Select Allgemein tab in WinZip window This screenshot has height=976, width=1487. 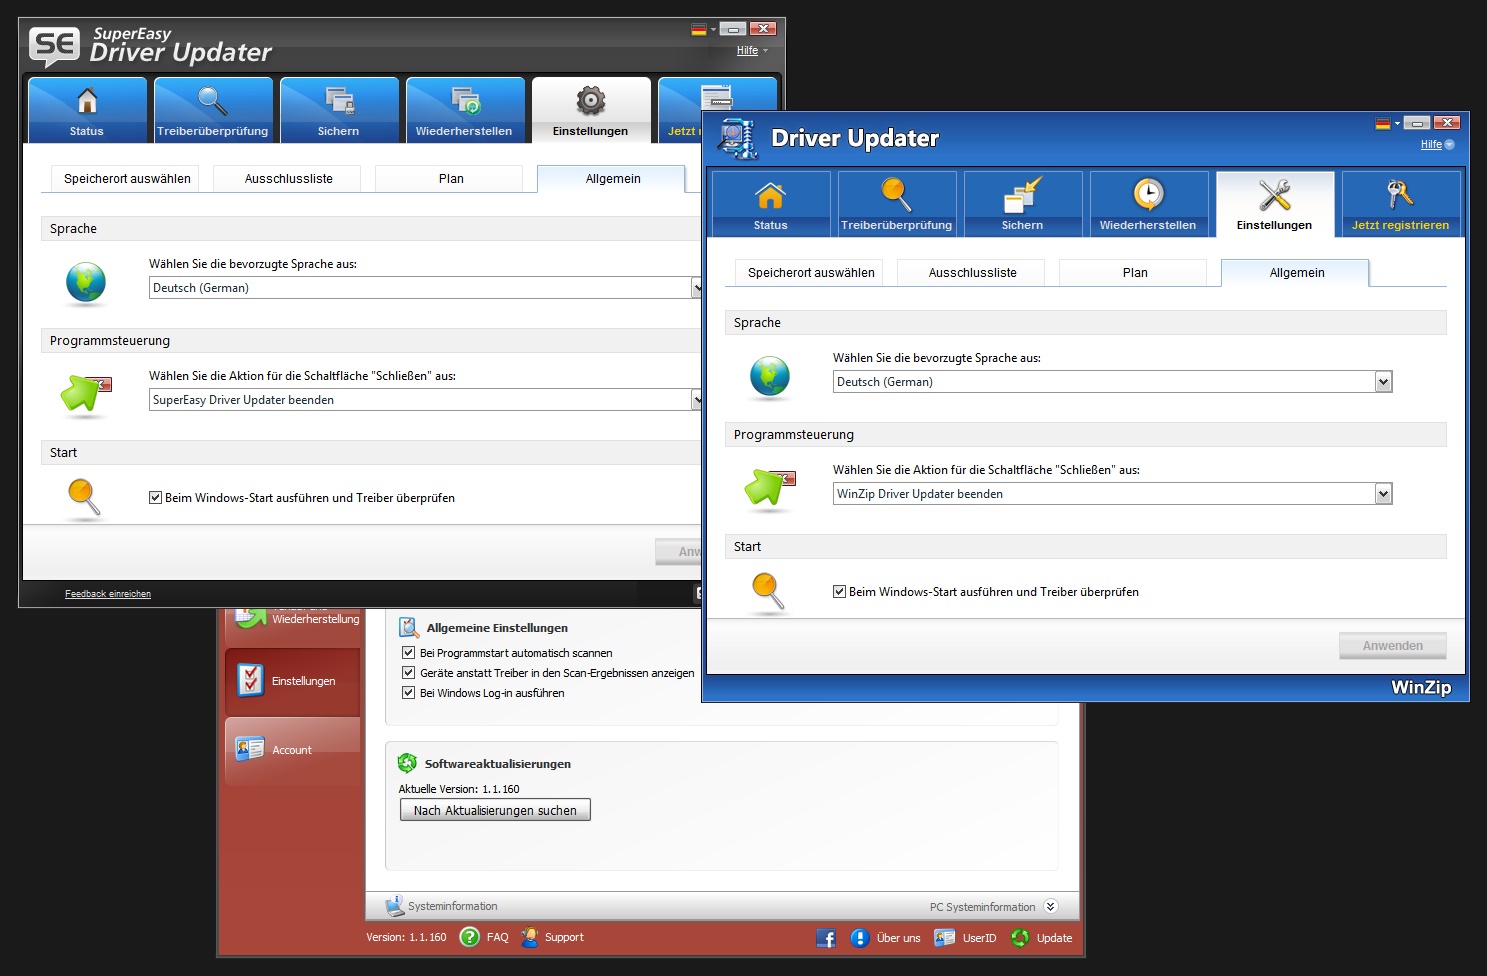coord(1296,272)
